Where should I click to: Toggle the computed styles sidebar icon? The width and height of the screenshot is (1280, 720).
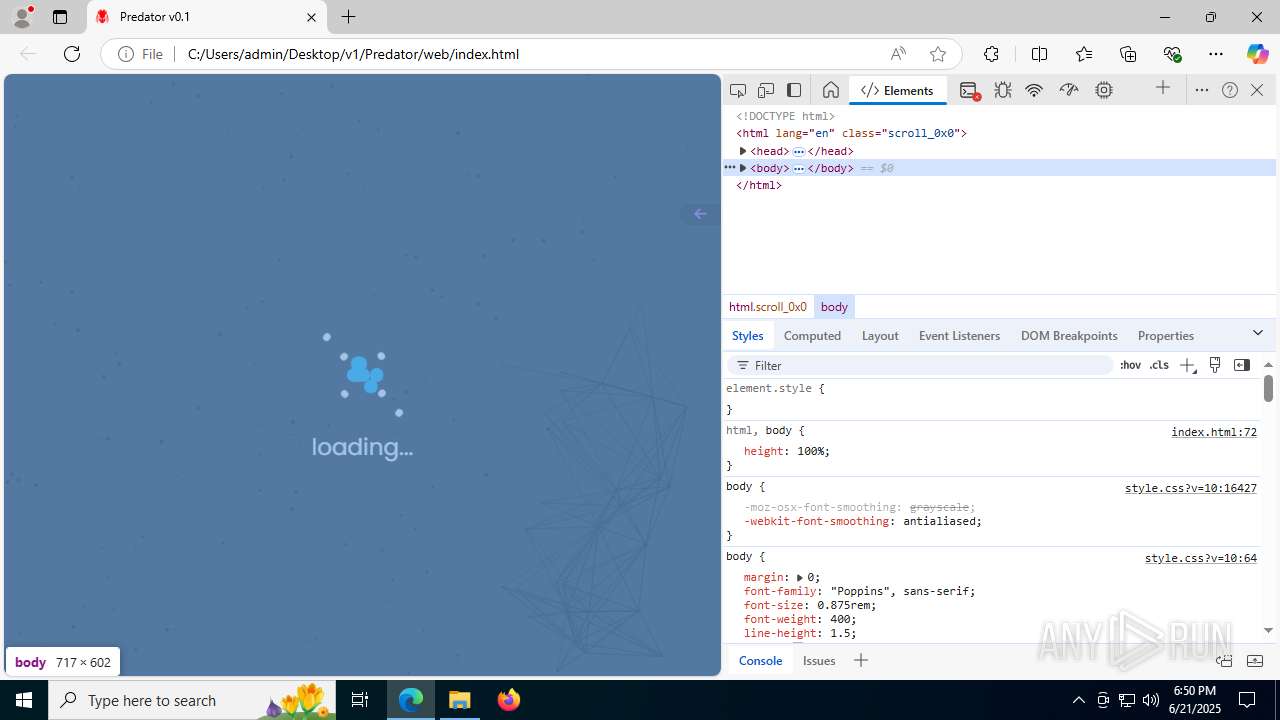pyautogui.click(x=1242, y=365)
